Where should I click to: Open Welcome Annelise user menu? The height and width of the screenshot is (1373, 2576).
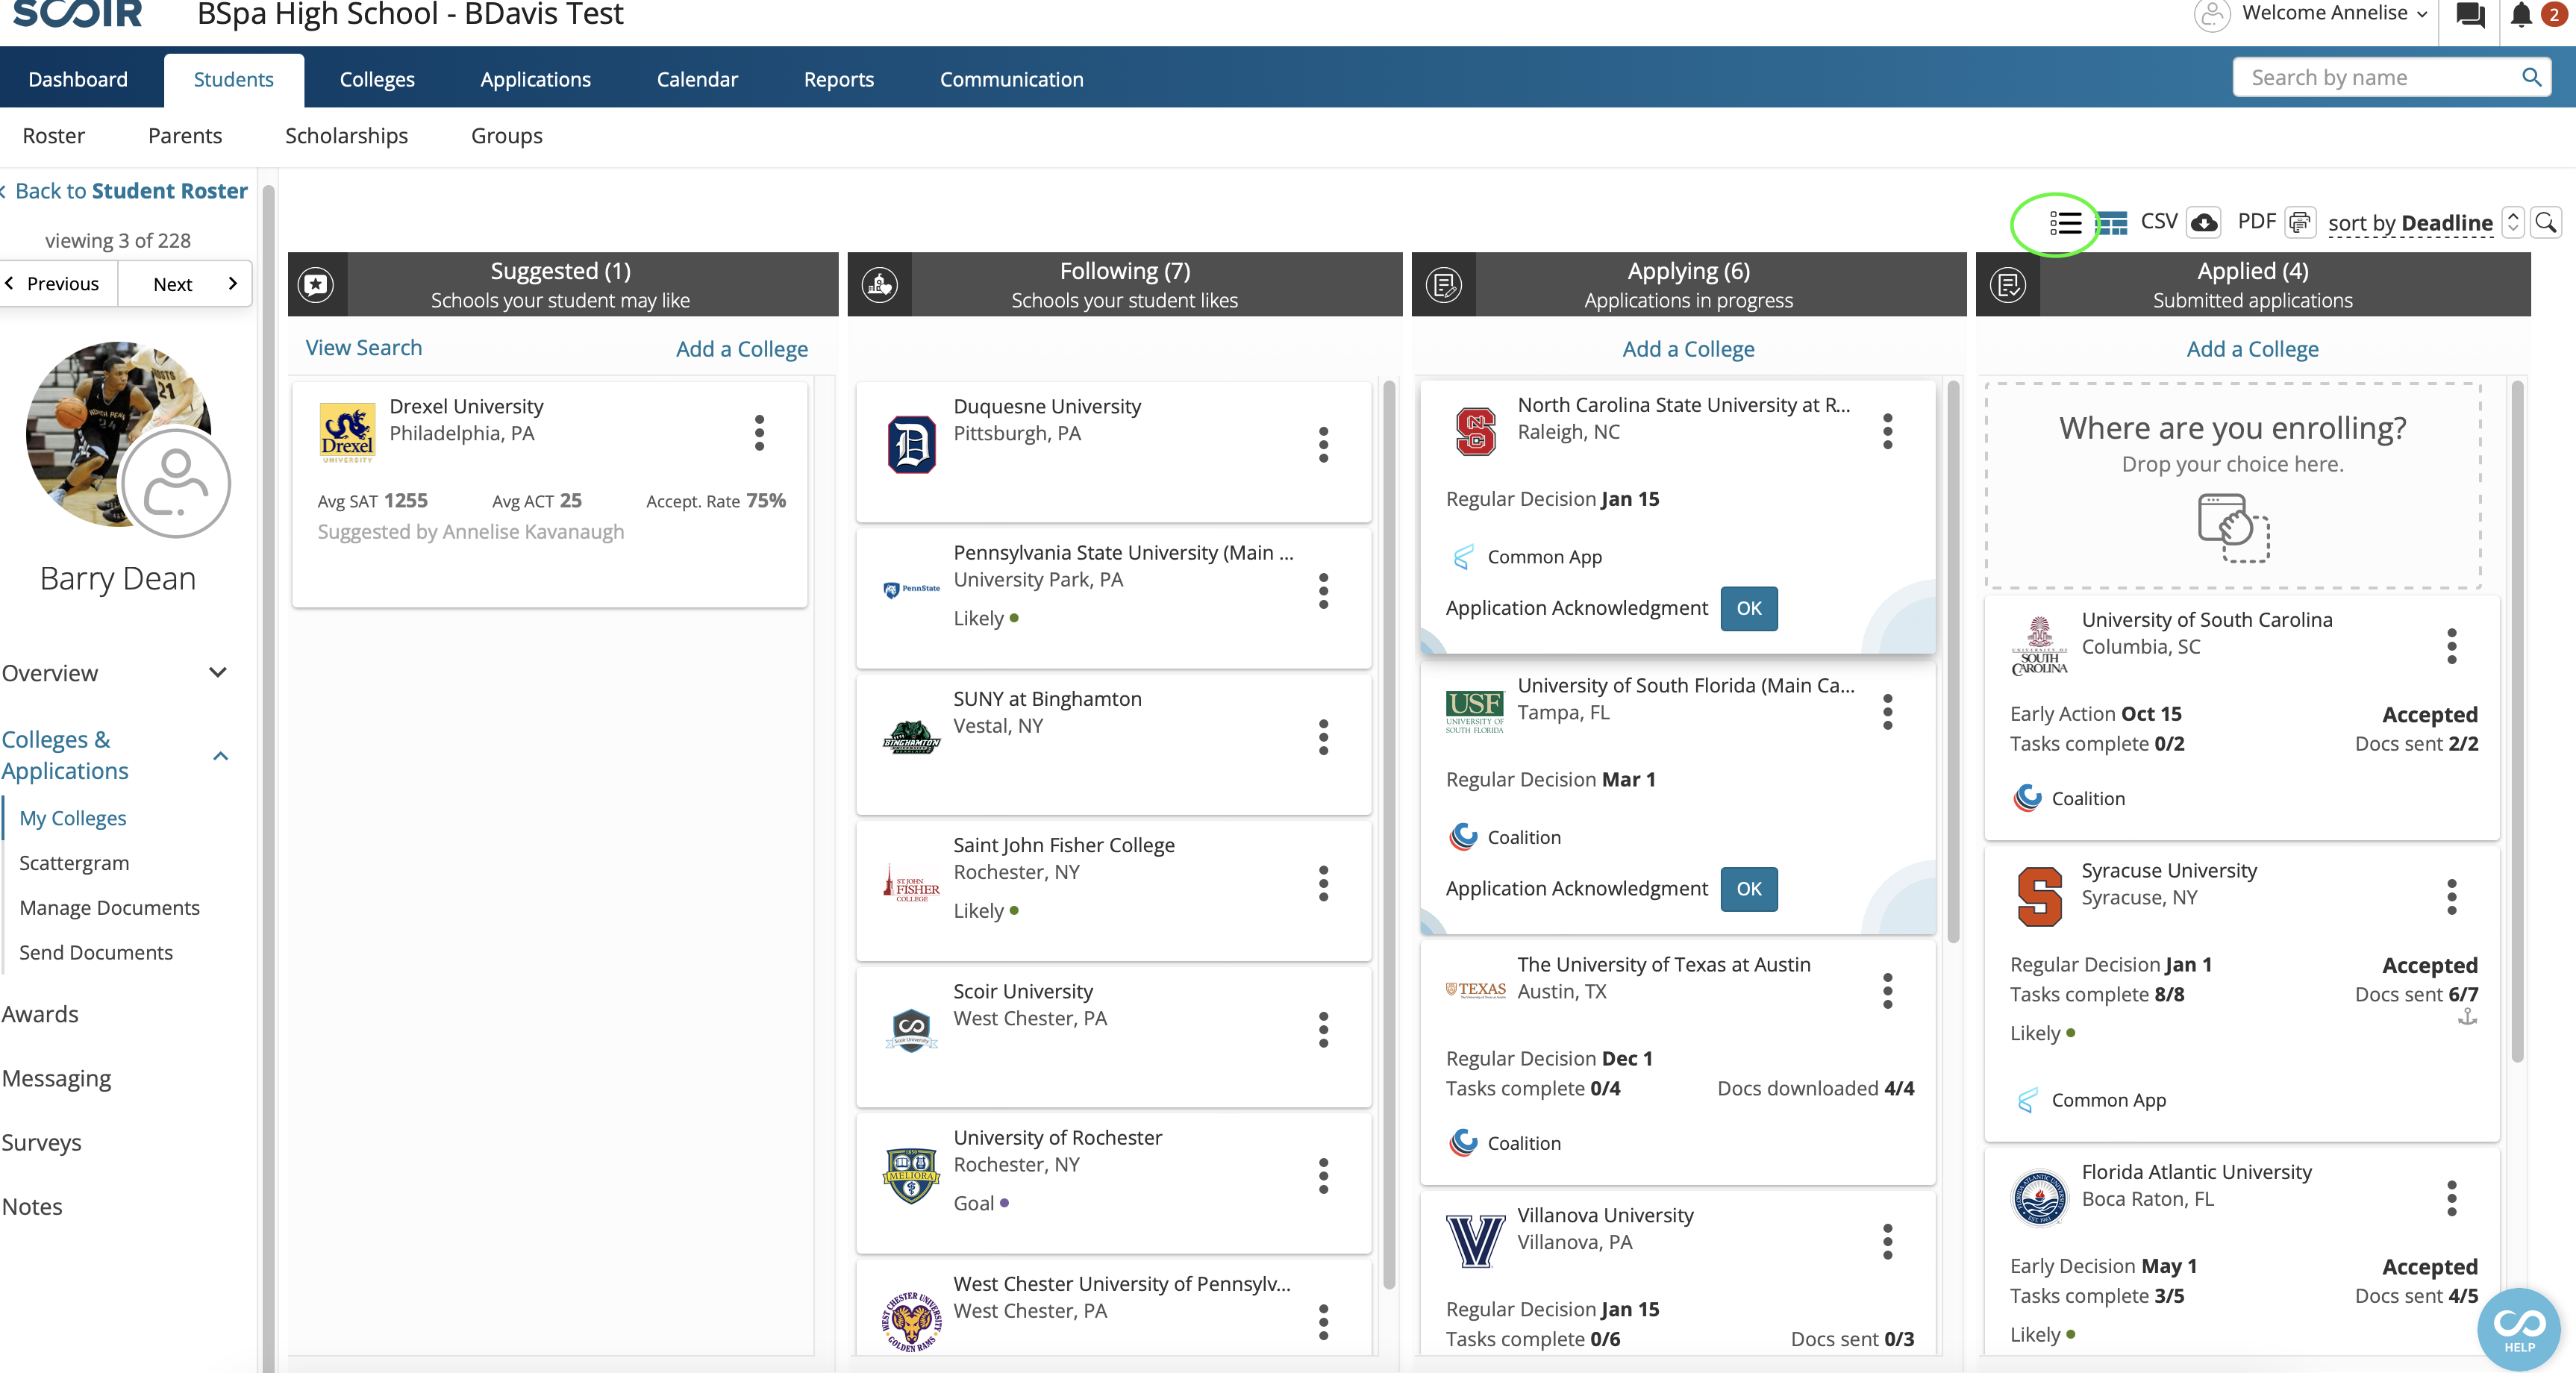[2334, 14]
